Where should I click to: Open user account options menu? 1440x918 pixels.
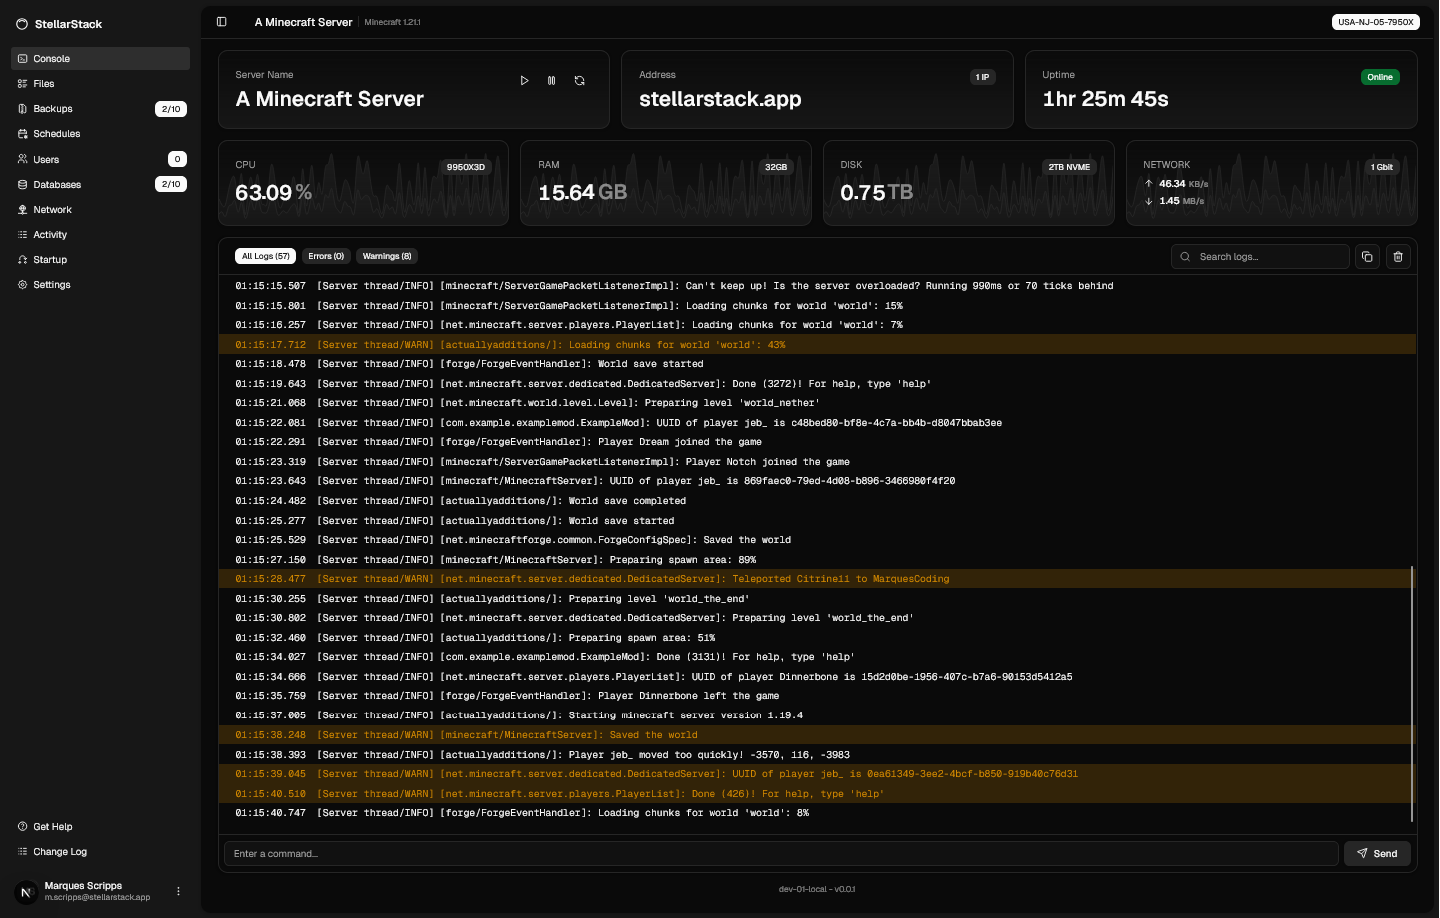pyautogui.click(x=179, y=891)
